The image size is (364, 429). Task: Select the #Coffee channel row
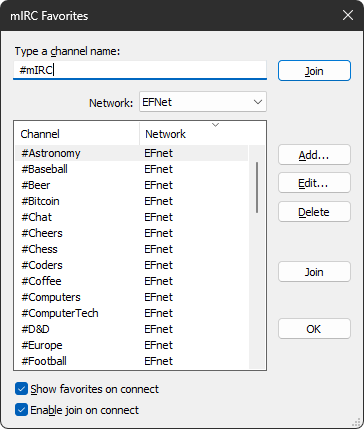pyautogui.click(x=132, y=281)
